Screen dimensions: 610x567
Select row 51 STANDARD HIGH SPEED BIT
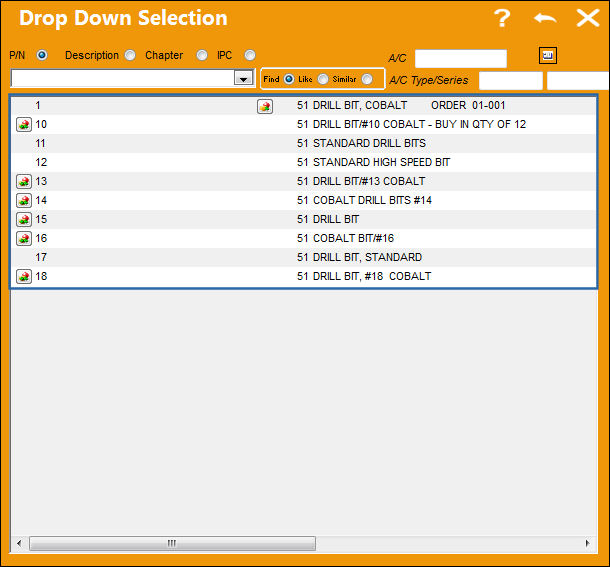click(x=304, y=162)
